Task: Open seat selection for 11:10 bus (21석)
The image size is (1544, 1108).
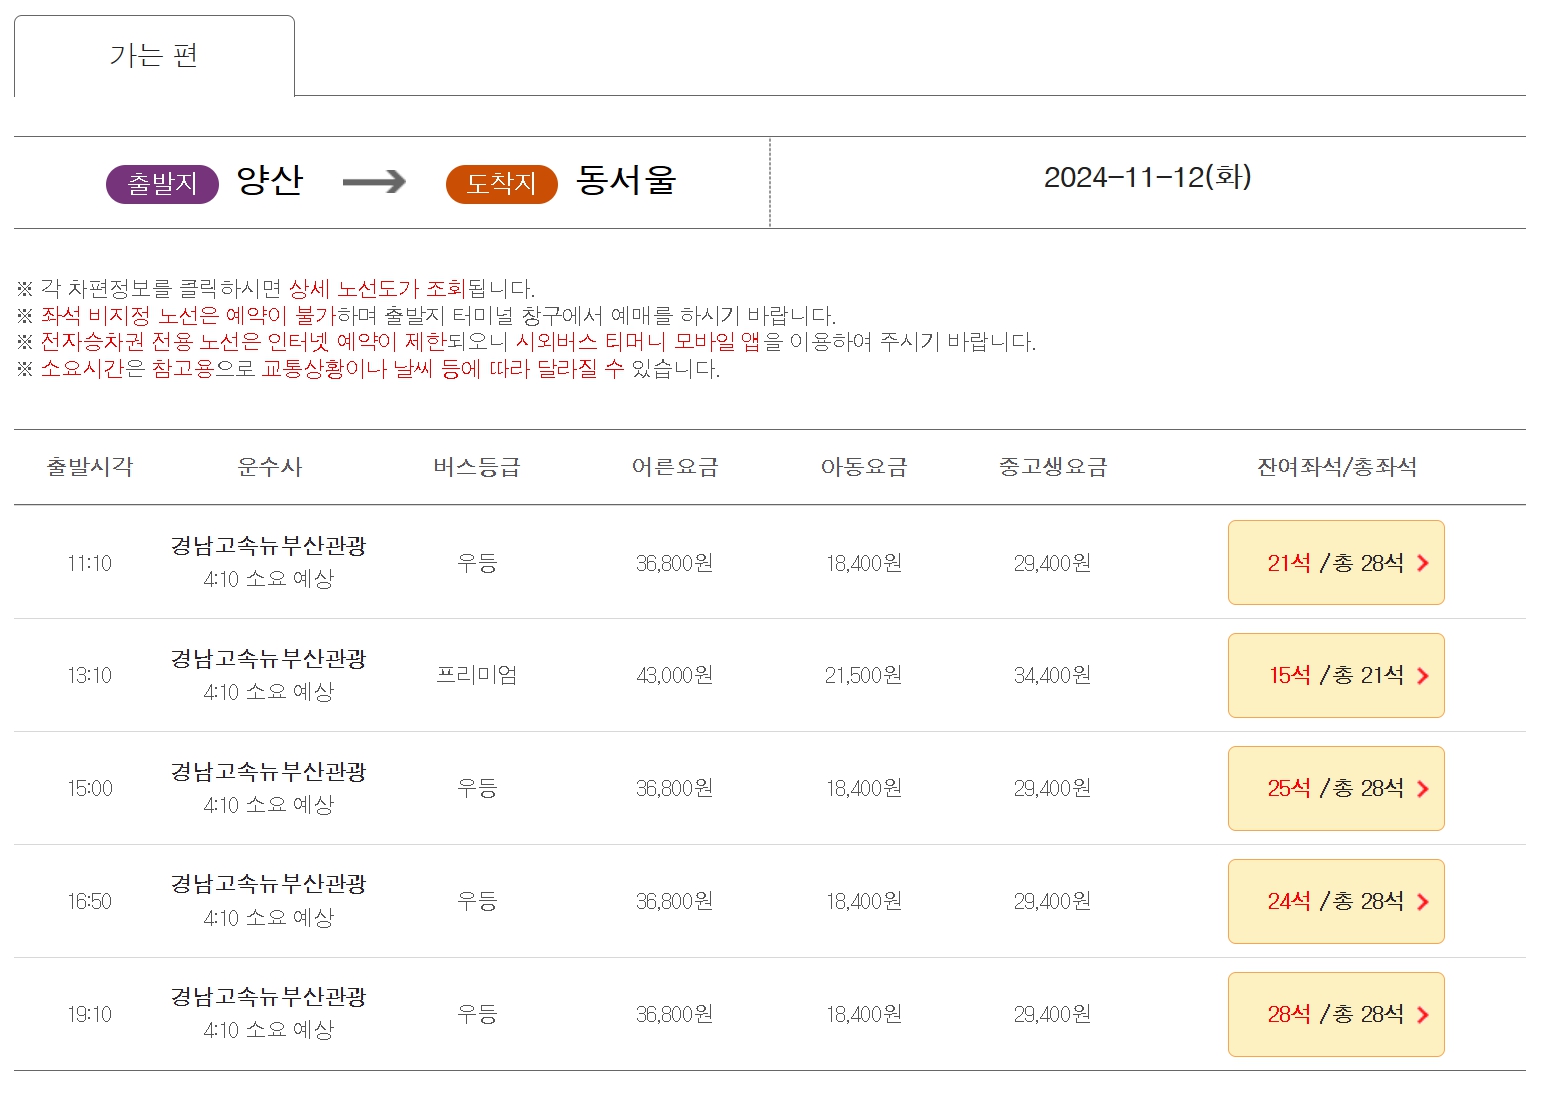Action: [1336, 563]
